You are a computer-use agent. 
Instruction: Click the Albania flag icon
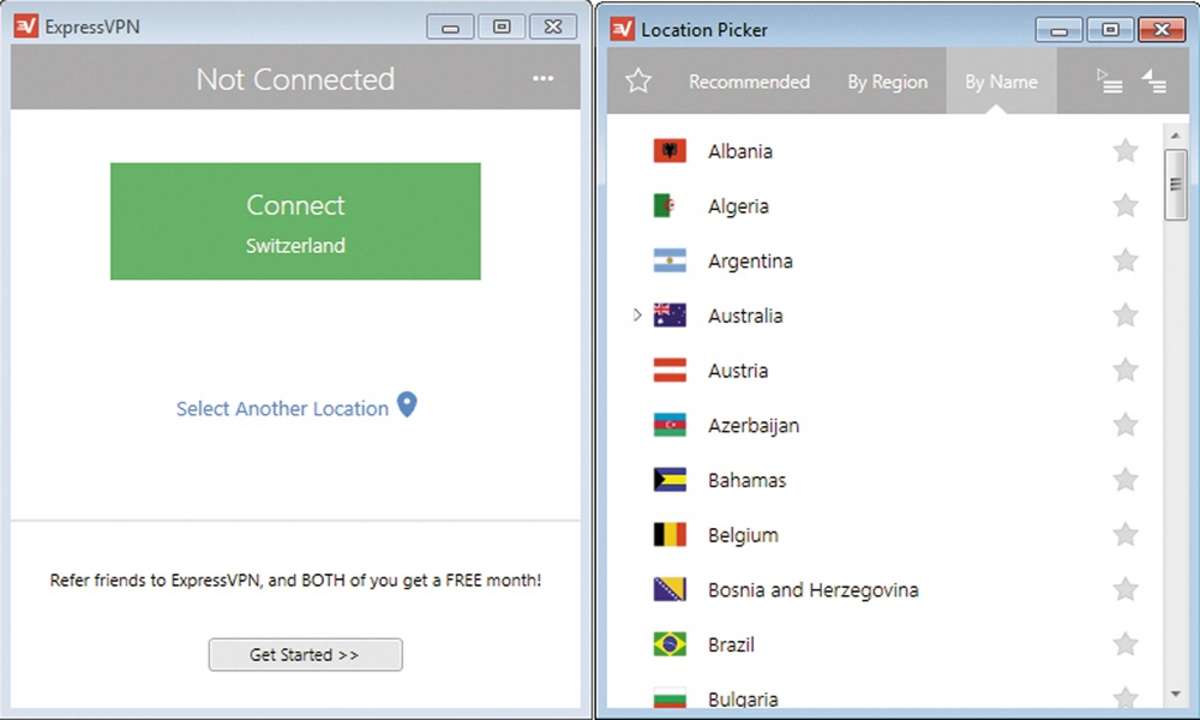[670, 151]
